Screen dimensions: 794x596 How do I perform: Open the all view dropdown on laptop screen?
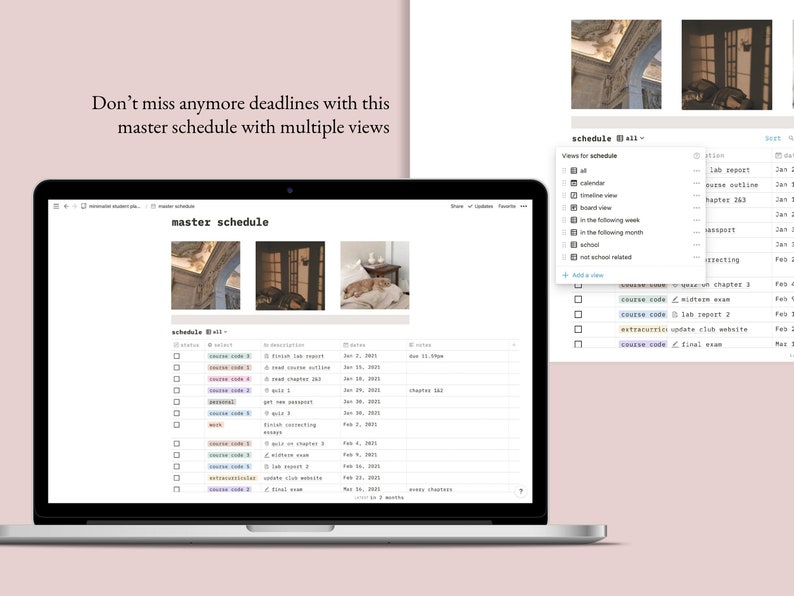point(217,332)
